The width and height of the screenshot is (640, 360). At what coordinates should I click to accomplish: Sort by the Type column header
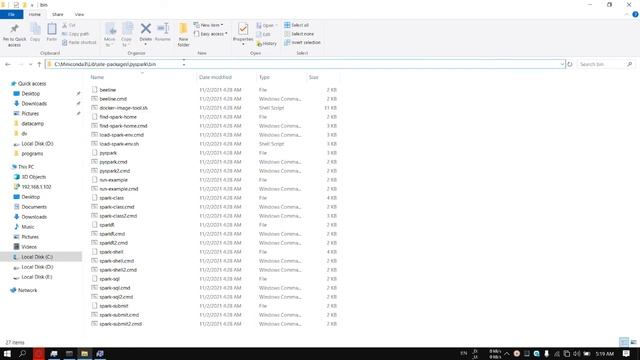coord(264,77)
